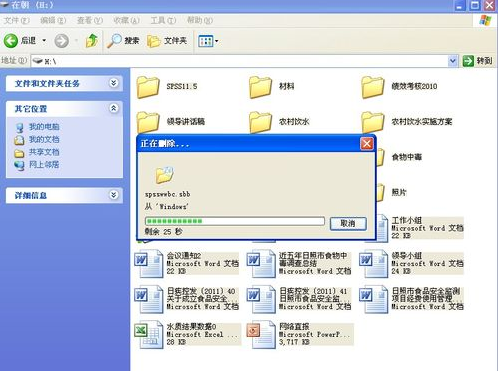The image size is (498, 375).
Task: Open the Favorites (收藏) menu
Action: point(126,21)
